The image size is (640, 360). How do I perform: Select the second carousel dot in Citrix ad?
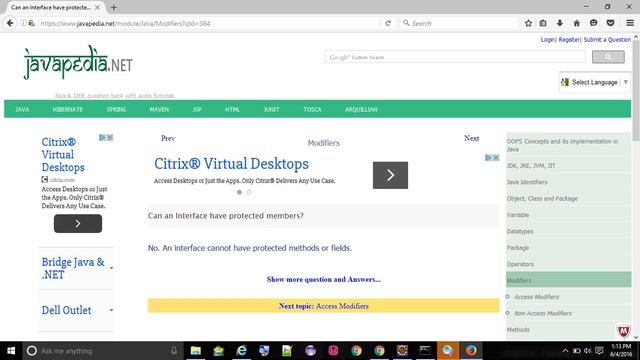coord(249,192)
